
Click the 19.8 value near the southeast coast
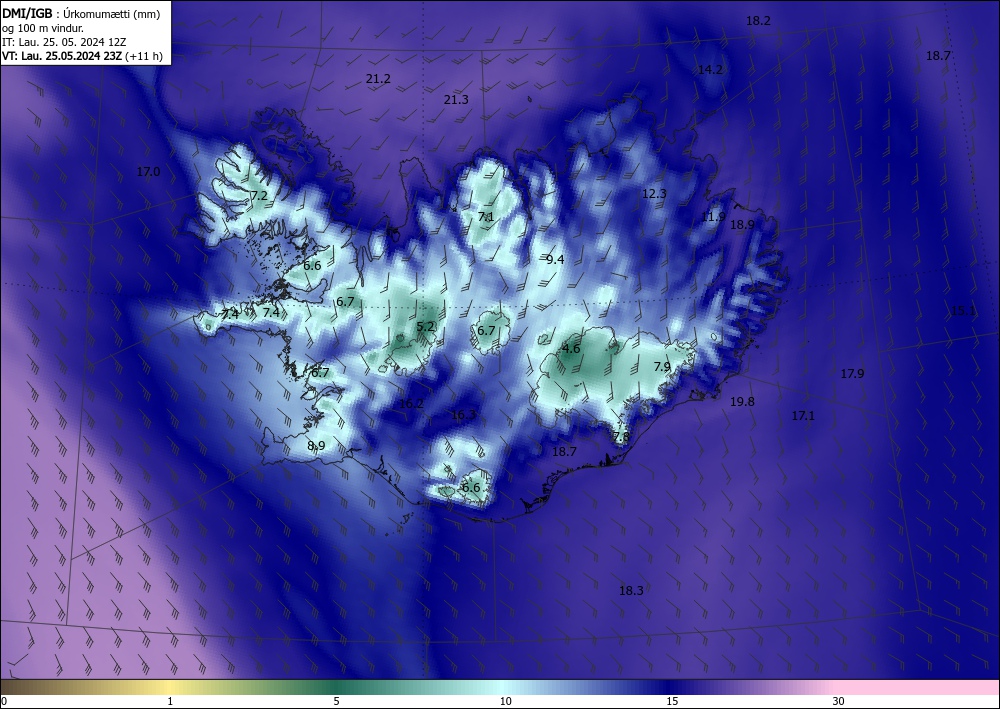[742, 402]
